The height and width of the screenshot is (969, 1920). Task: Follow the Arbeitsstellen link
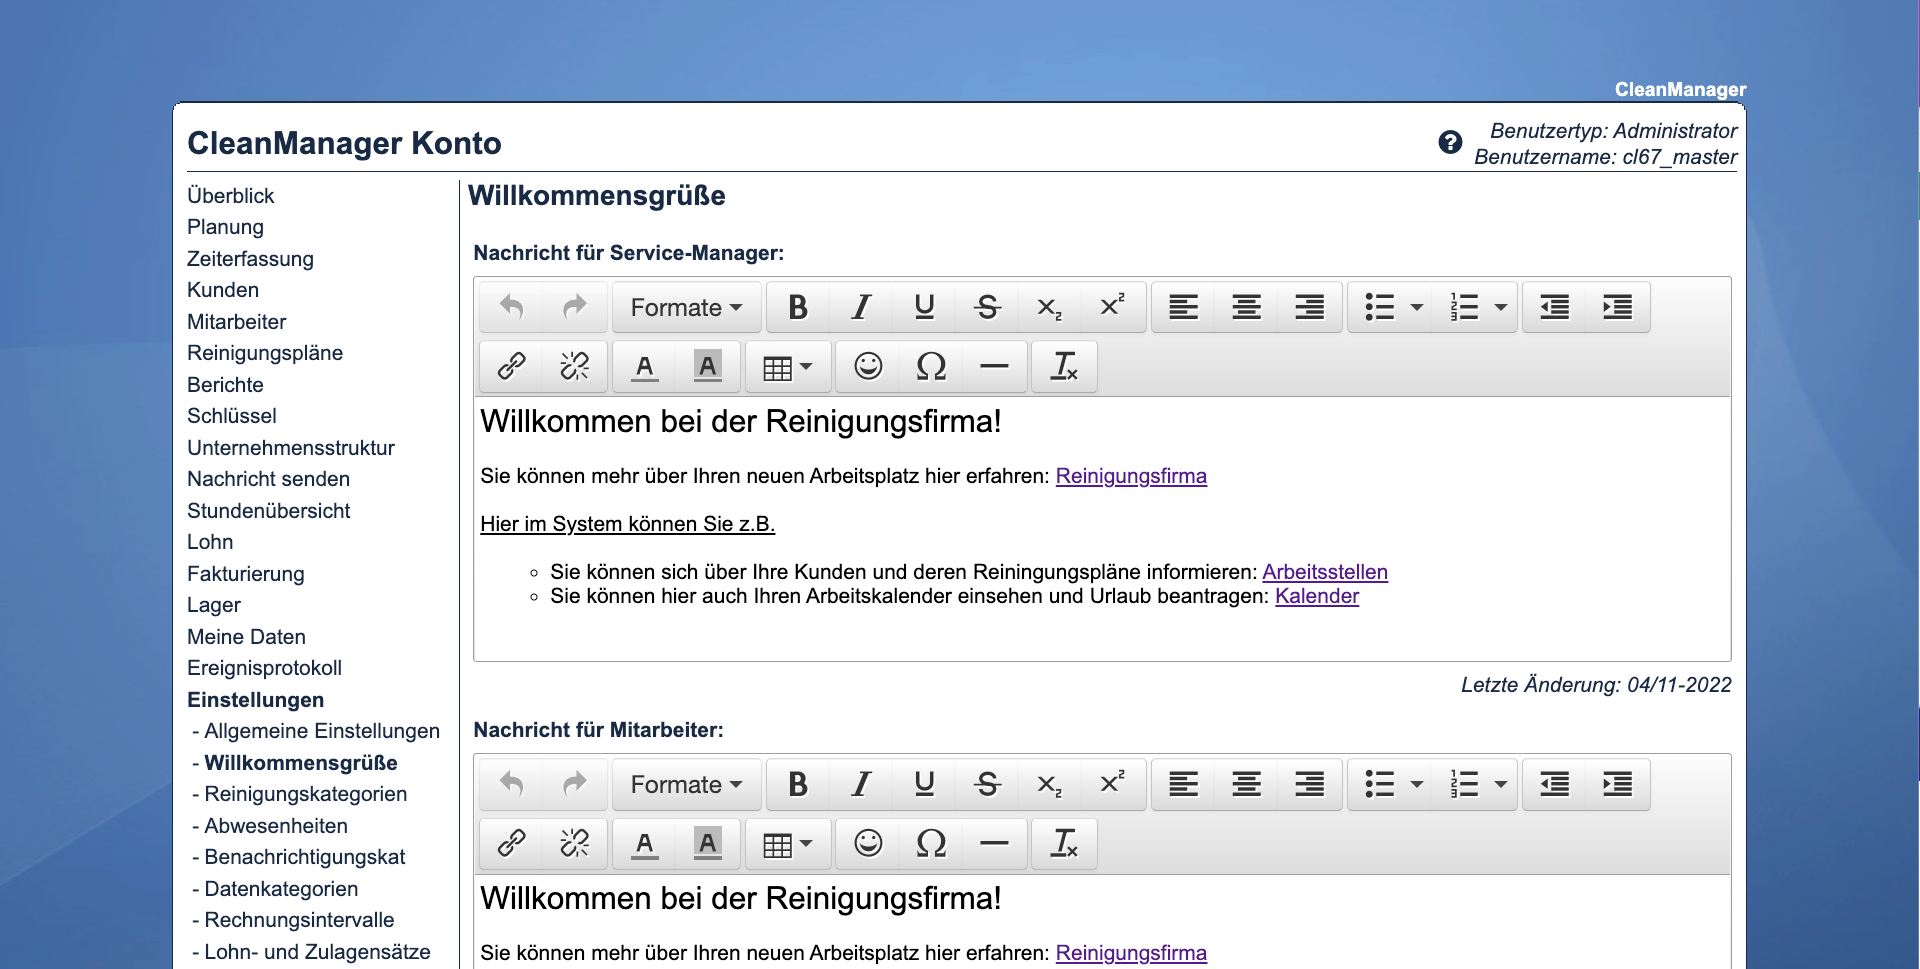pyautogui.click(x=1325, y=572)
